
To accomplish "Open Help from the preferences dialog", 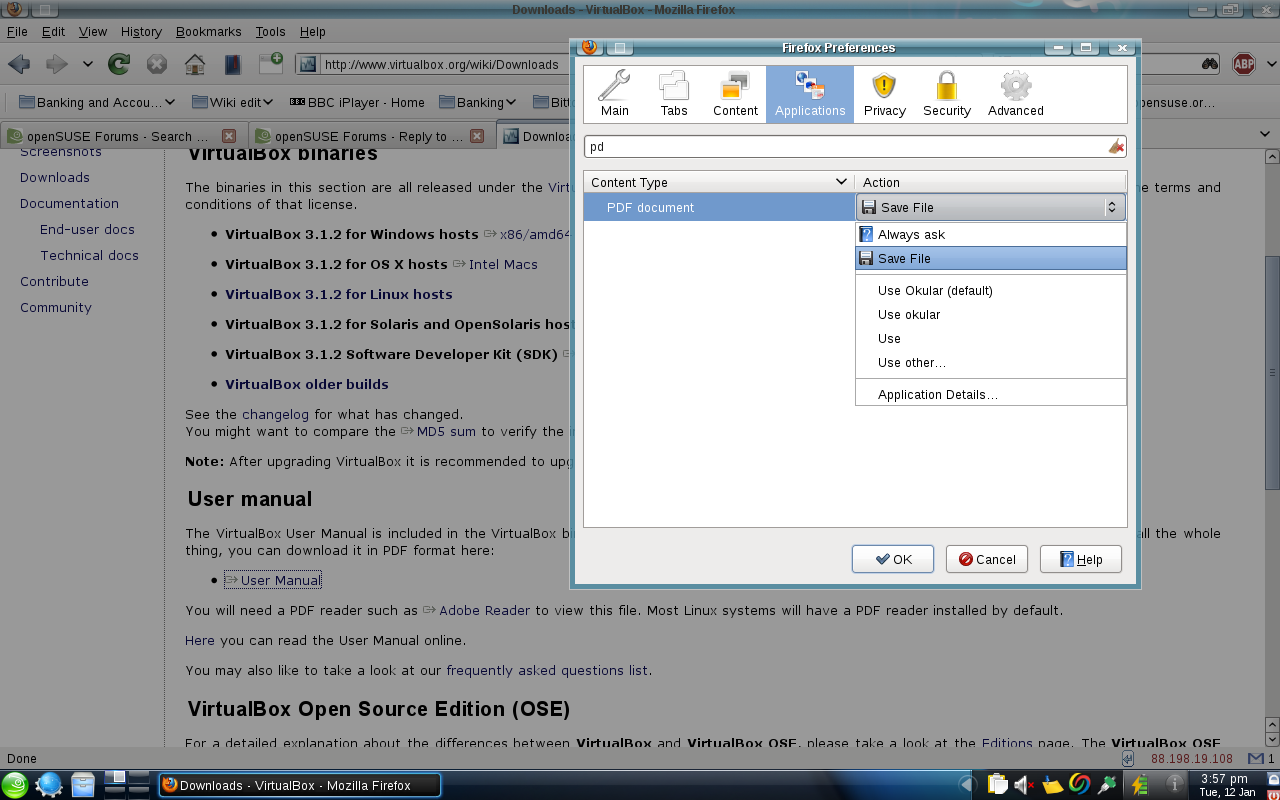I will (x=1080, y=559).
